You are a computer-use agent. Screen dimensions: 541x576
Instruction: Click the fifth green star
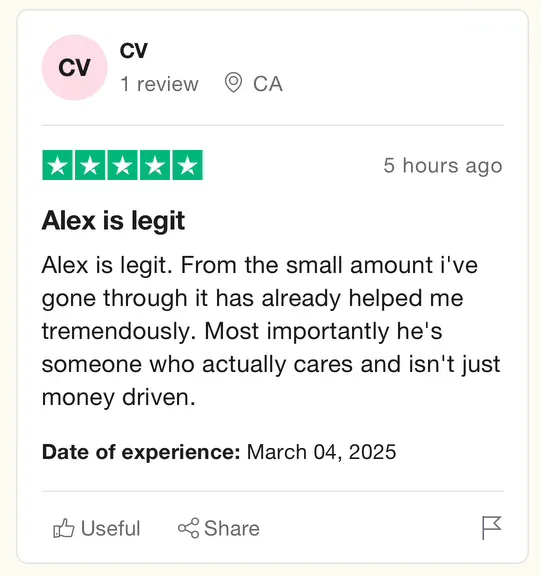(187, 165)
